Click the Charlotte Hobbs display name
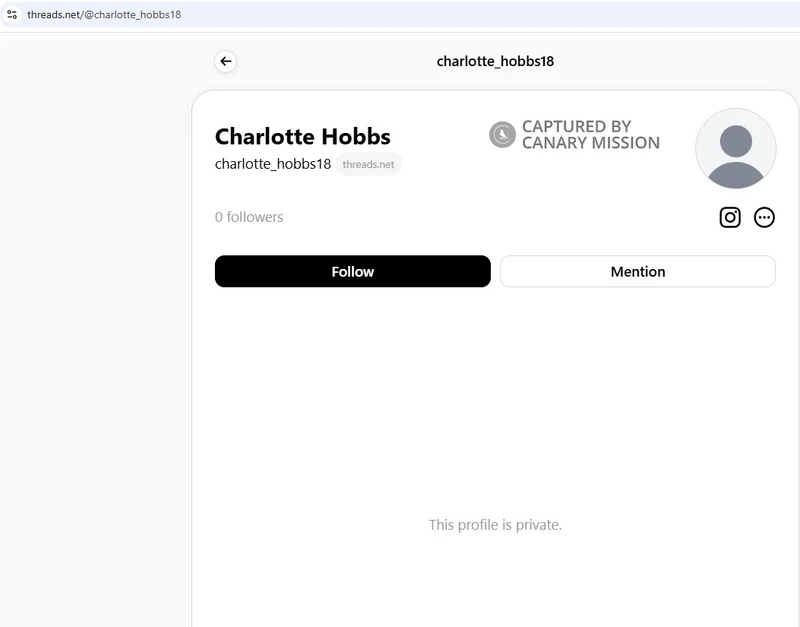 pyautogui.click(x=302, y=136)
